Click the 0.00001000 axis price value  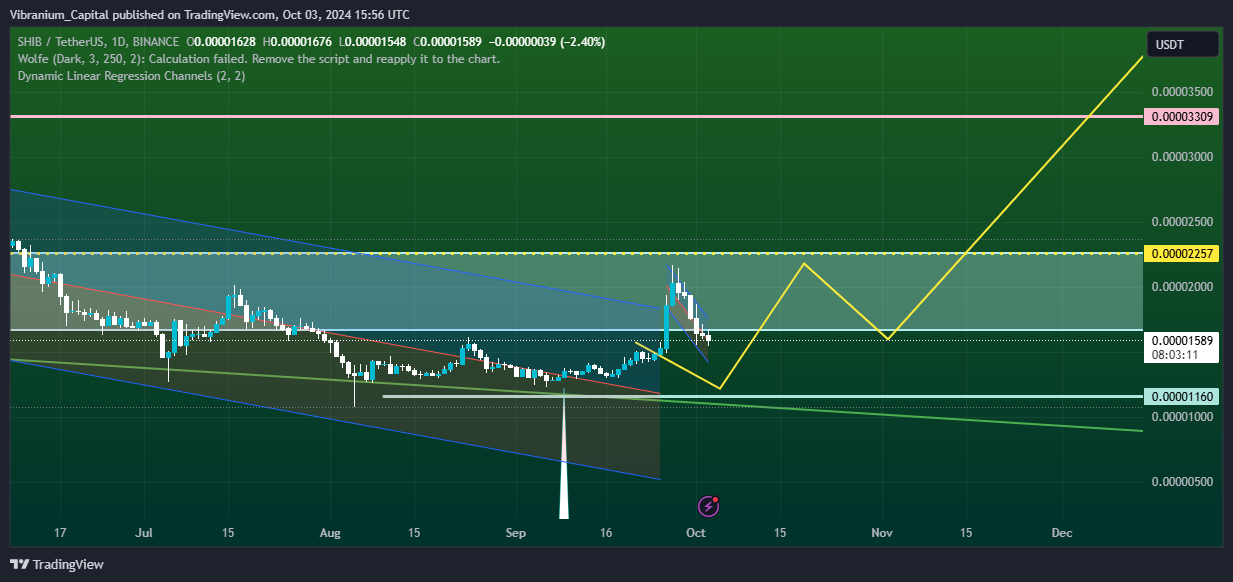point(1182,416)
